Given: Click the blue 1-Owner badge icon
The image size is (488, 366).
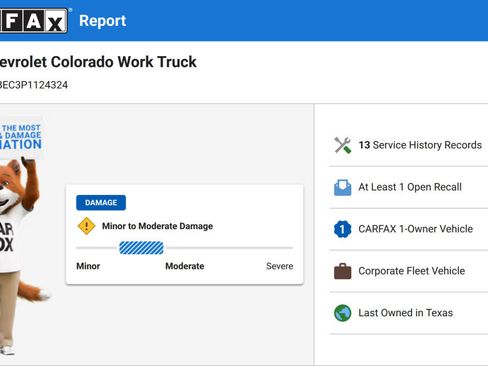Looking at the screenshot, I should [x=343, y=229].
